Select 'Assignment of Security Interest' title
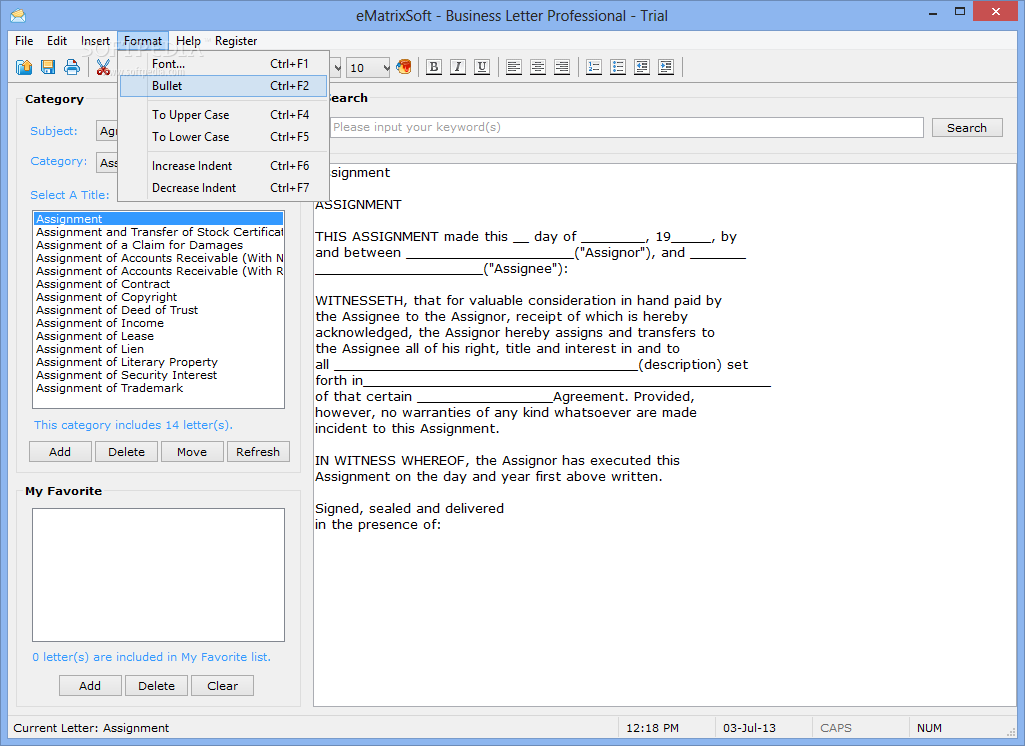1025x746 pixels. pyautogui.click(x=159, y=375)
